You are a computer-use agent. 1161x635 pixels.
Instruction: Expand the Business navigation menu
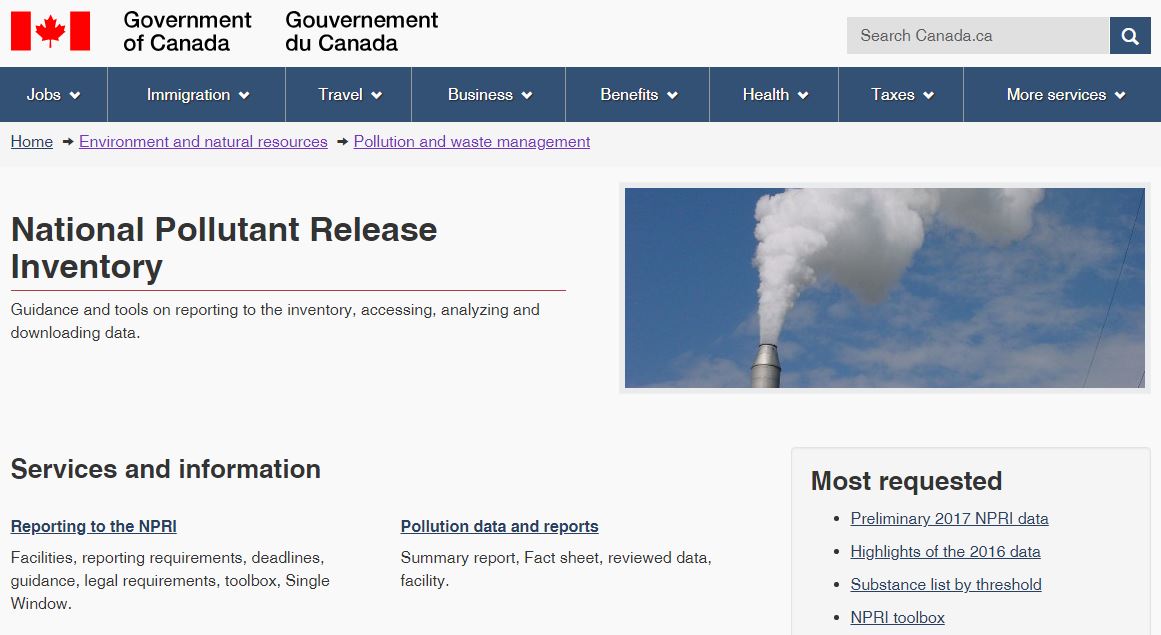coord(489,95)
